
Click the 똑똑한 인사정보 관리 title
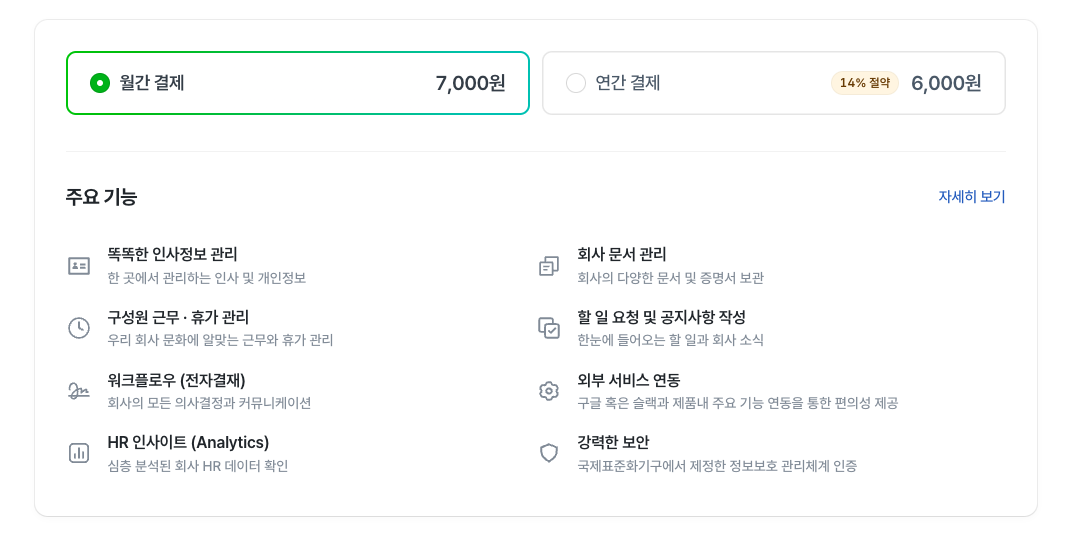point(172,255)
